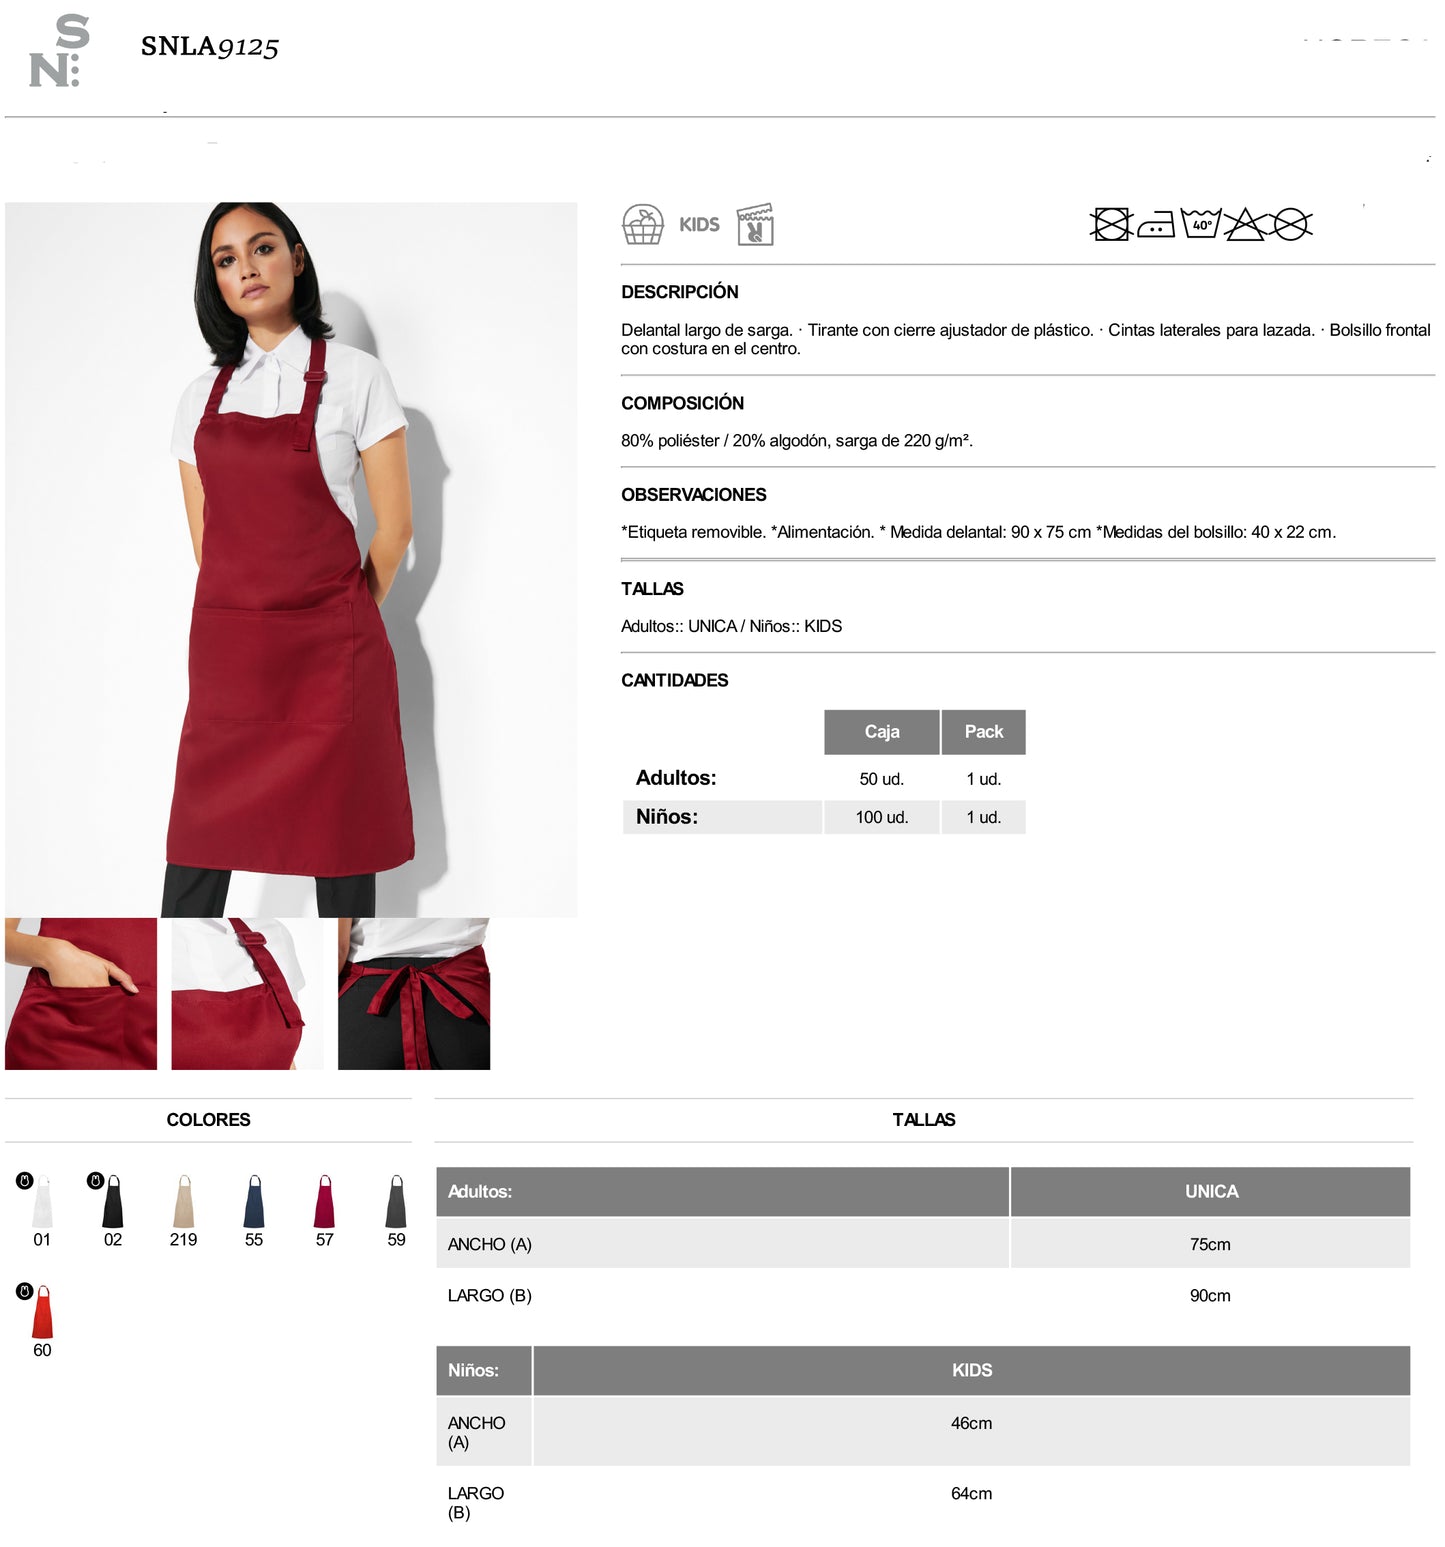Image resolution: width=1445 pixels, height=1547 pixels.
Task: Pick dark grey apron color 59
Action: click(x=396, y=1201)
